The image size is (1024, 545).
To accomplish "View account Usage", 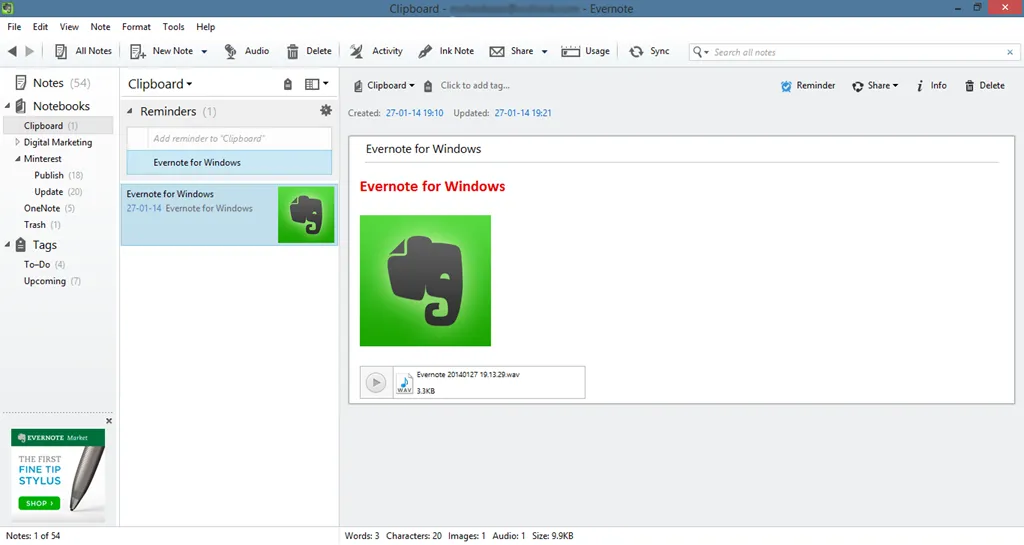I will (585, 51).
